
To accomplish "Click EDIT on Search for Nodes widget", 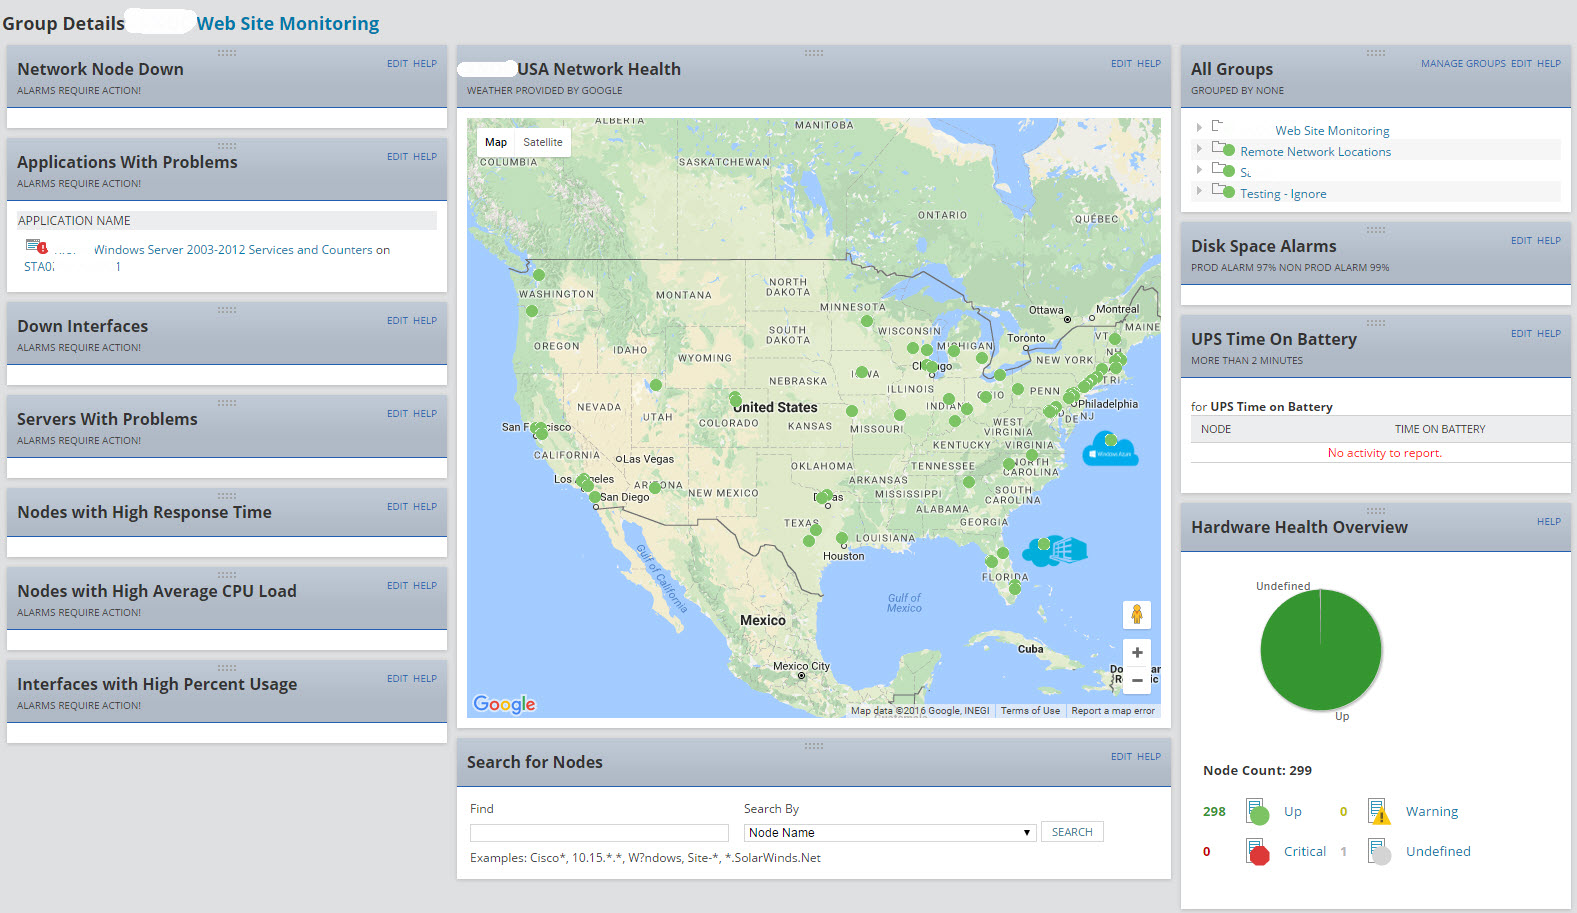I will tap(1121, 756).
